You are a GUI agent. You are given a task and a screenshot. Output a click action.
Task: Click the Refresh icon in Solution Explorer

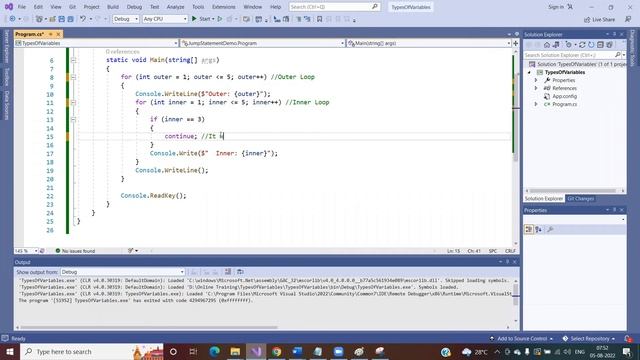(x=591, y=45)
